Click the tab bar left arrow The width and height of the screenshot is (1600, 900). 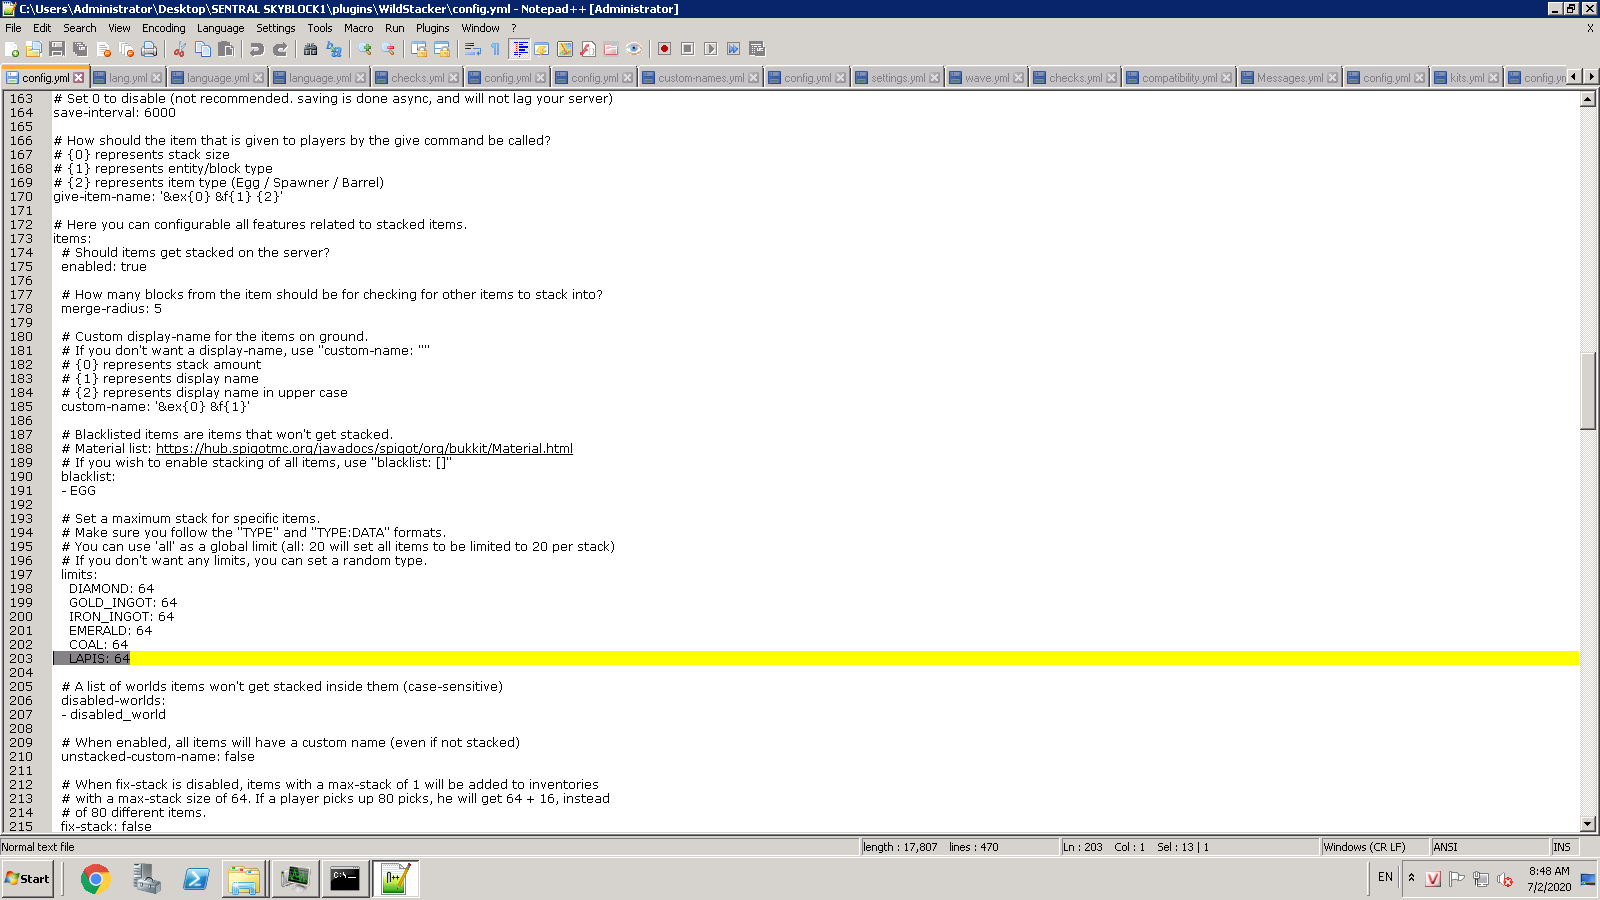(1575, 76)
